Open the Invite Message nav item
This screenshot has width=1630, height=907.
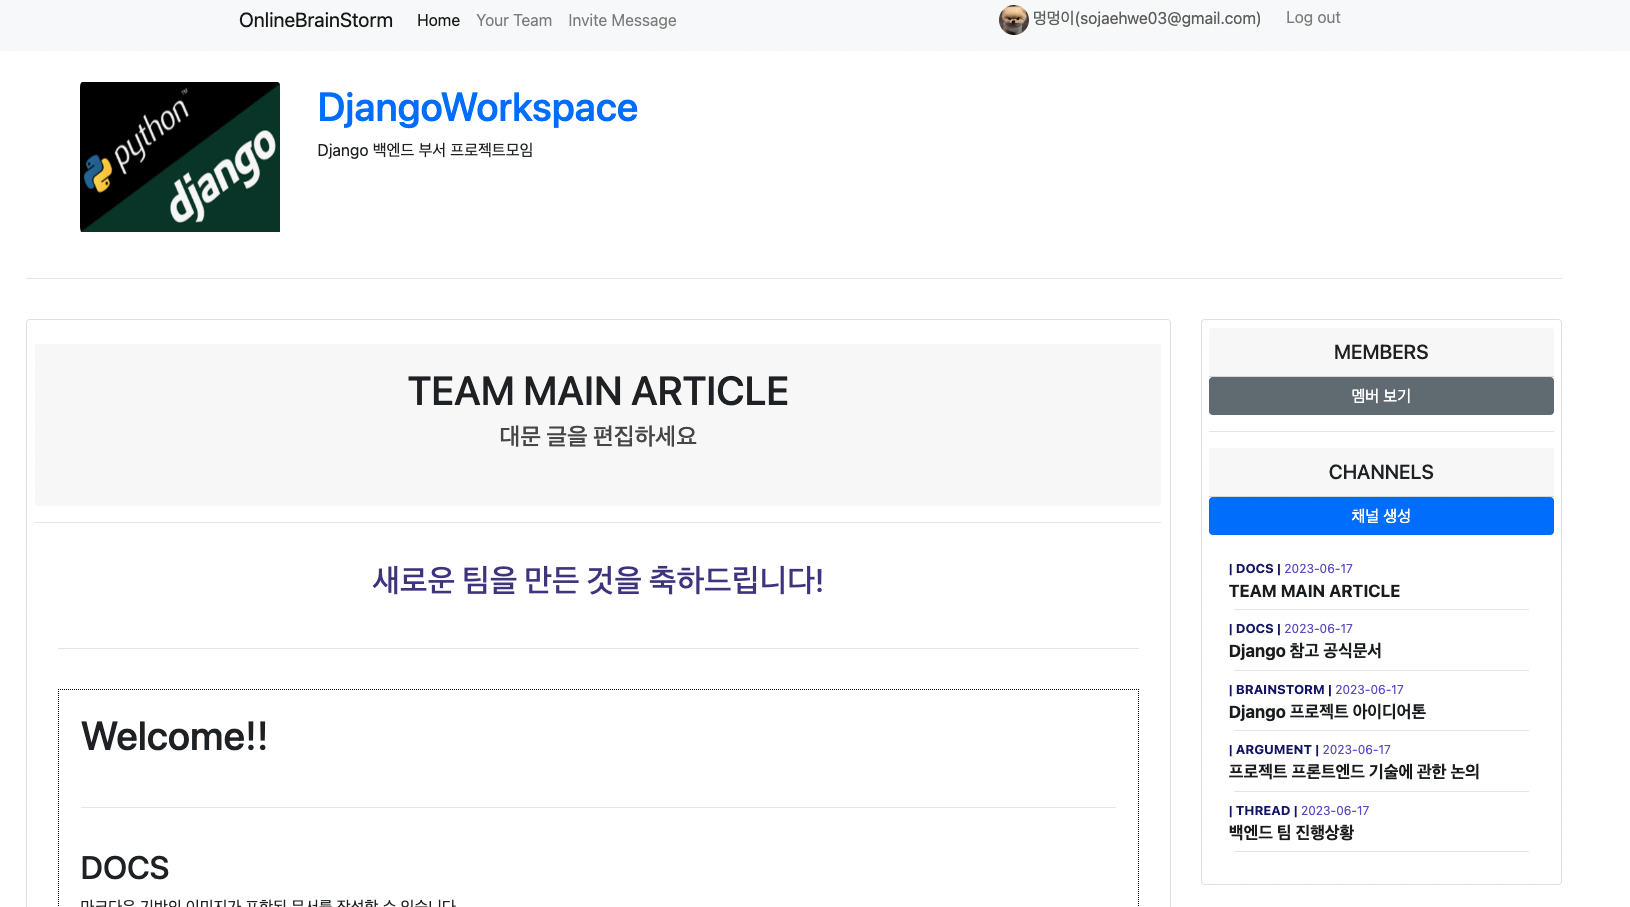[622, 20]
